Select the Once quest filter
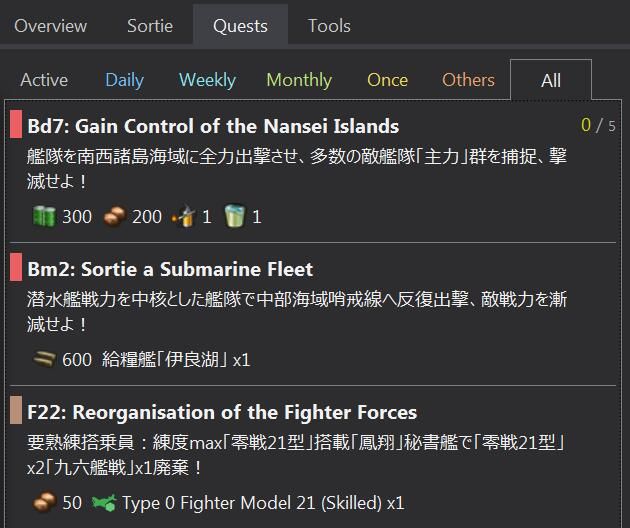630x528 pixels. click(387, 80)
